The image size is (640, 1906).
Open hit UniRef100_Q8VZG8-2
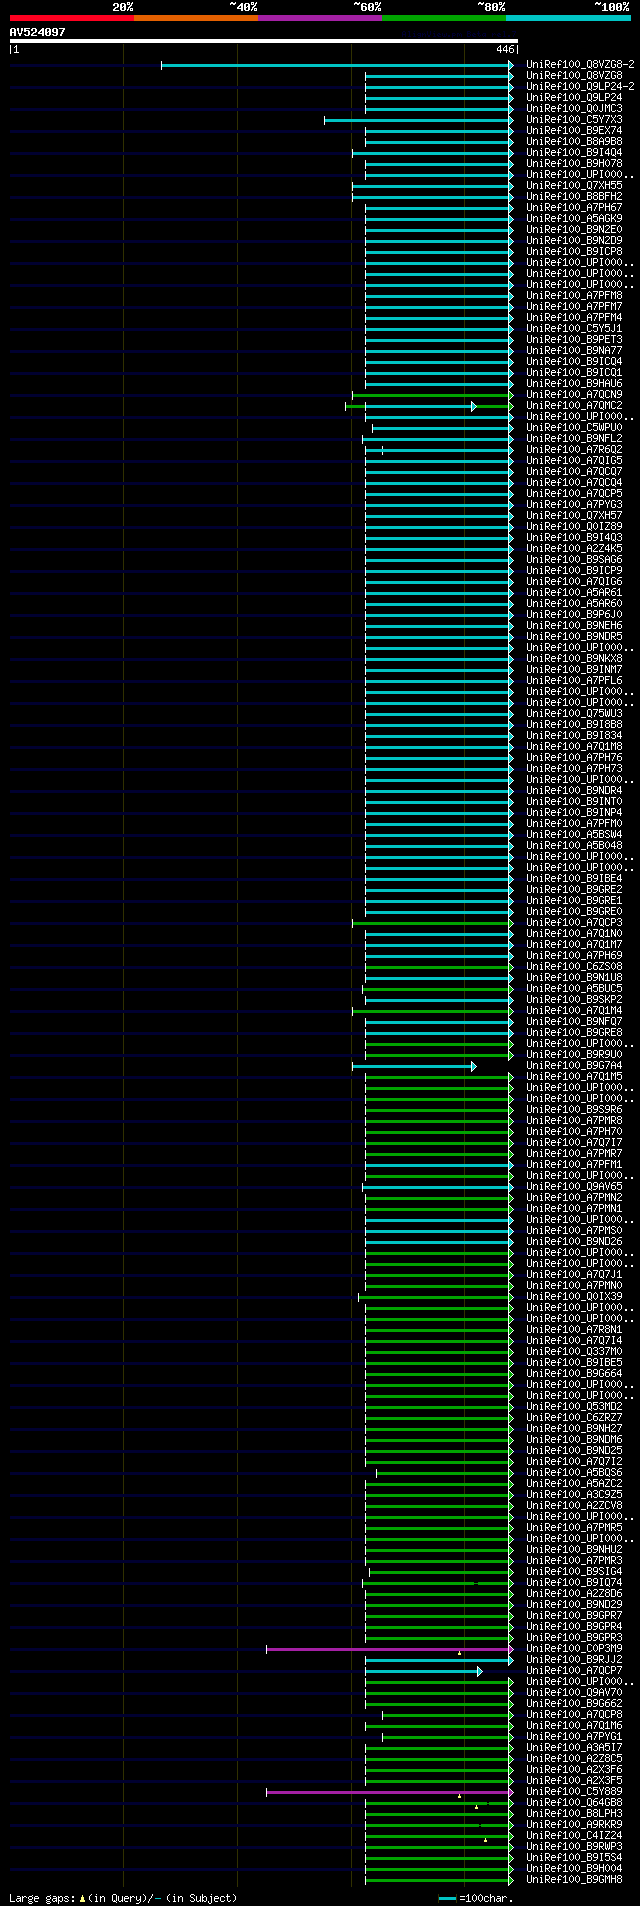coord(581,64)
